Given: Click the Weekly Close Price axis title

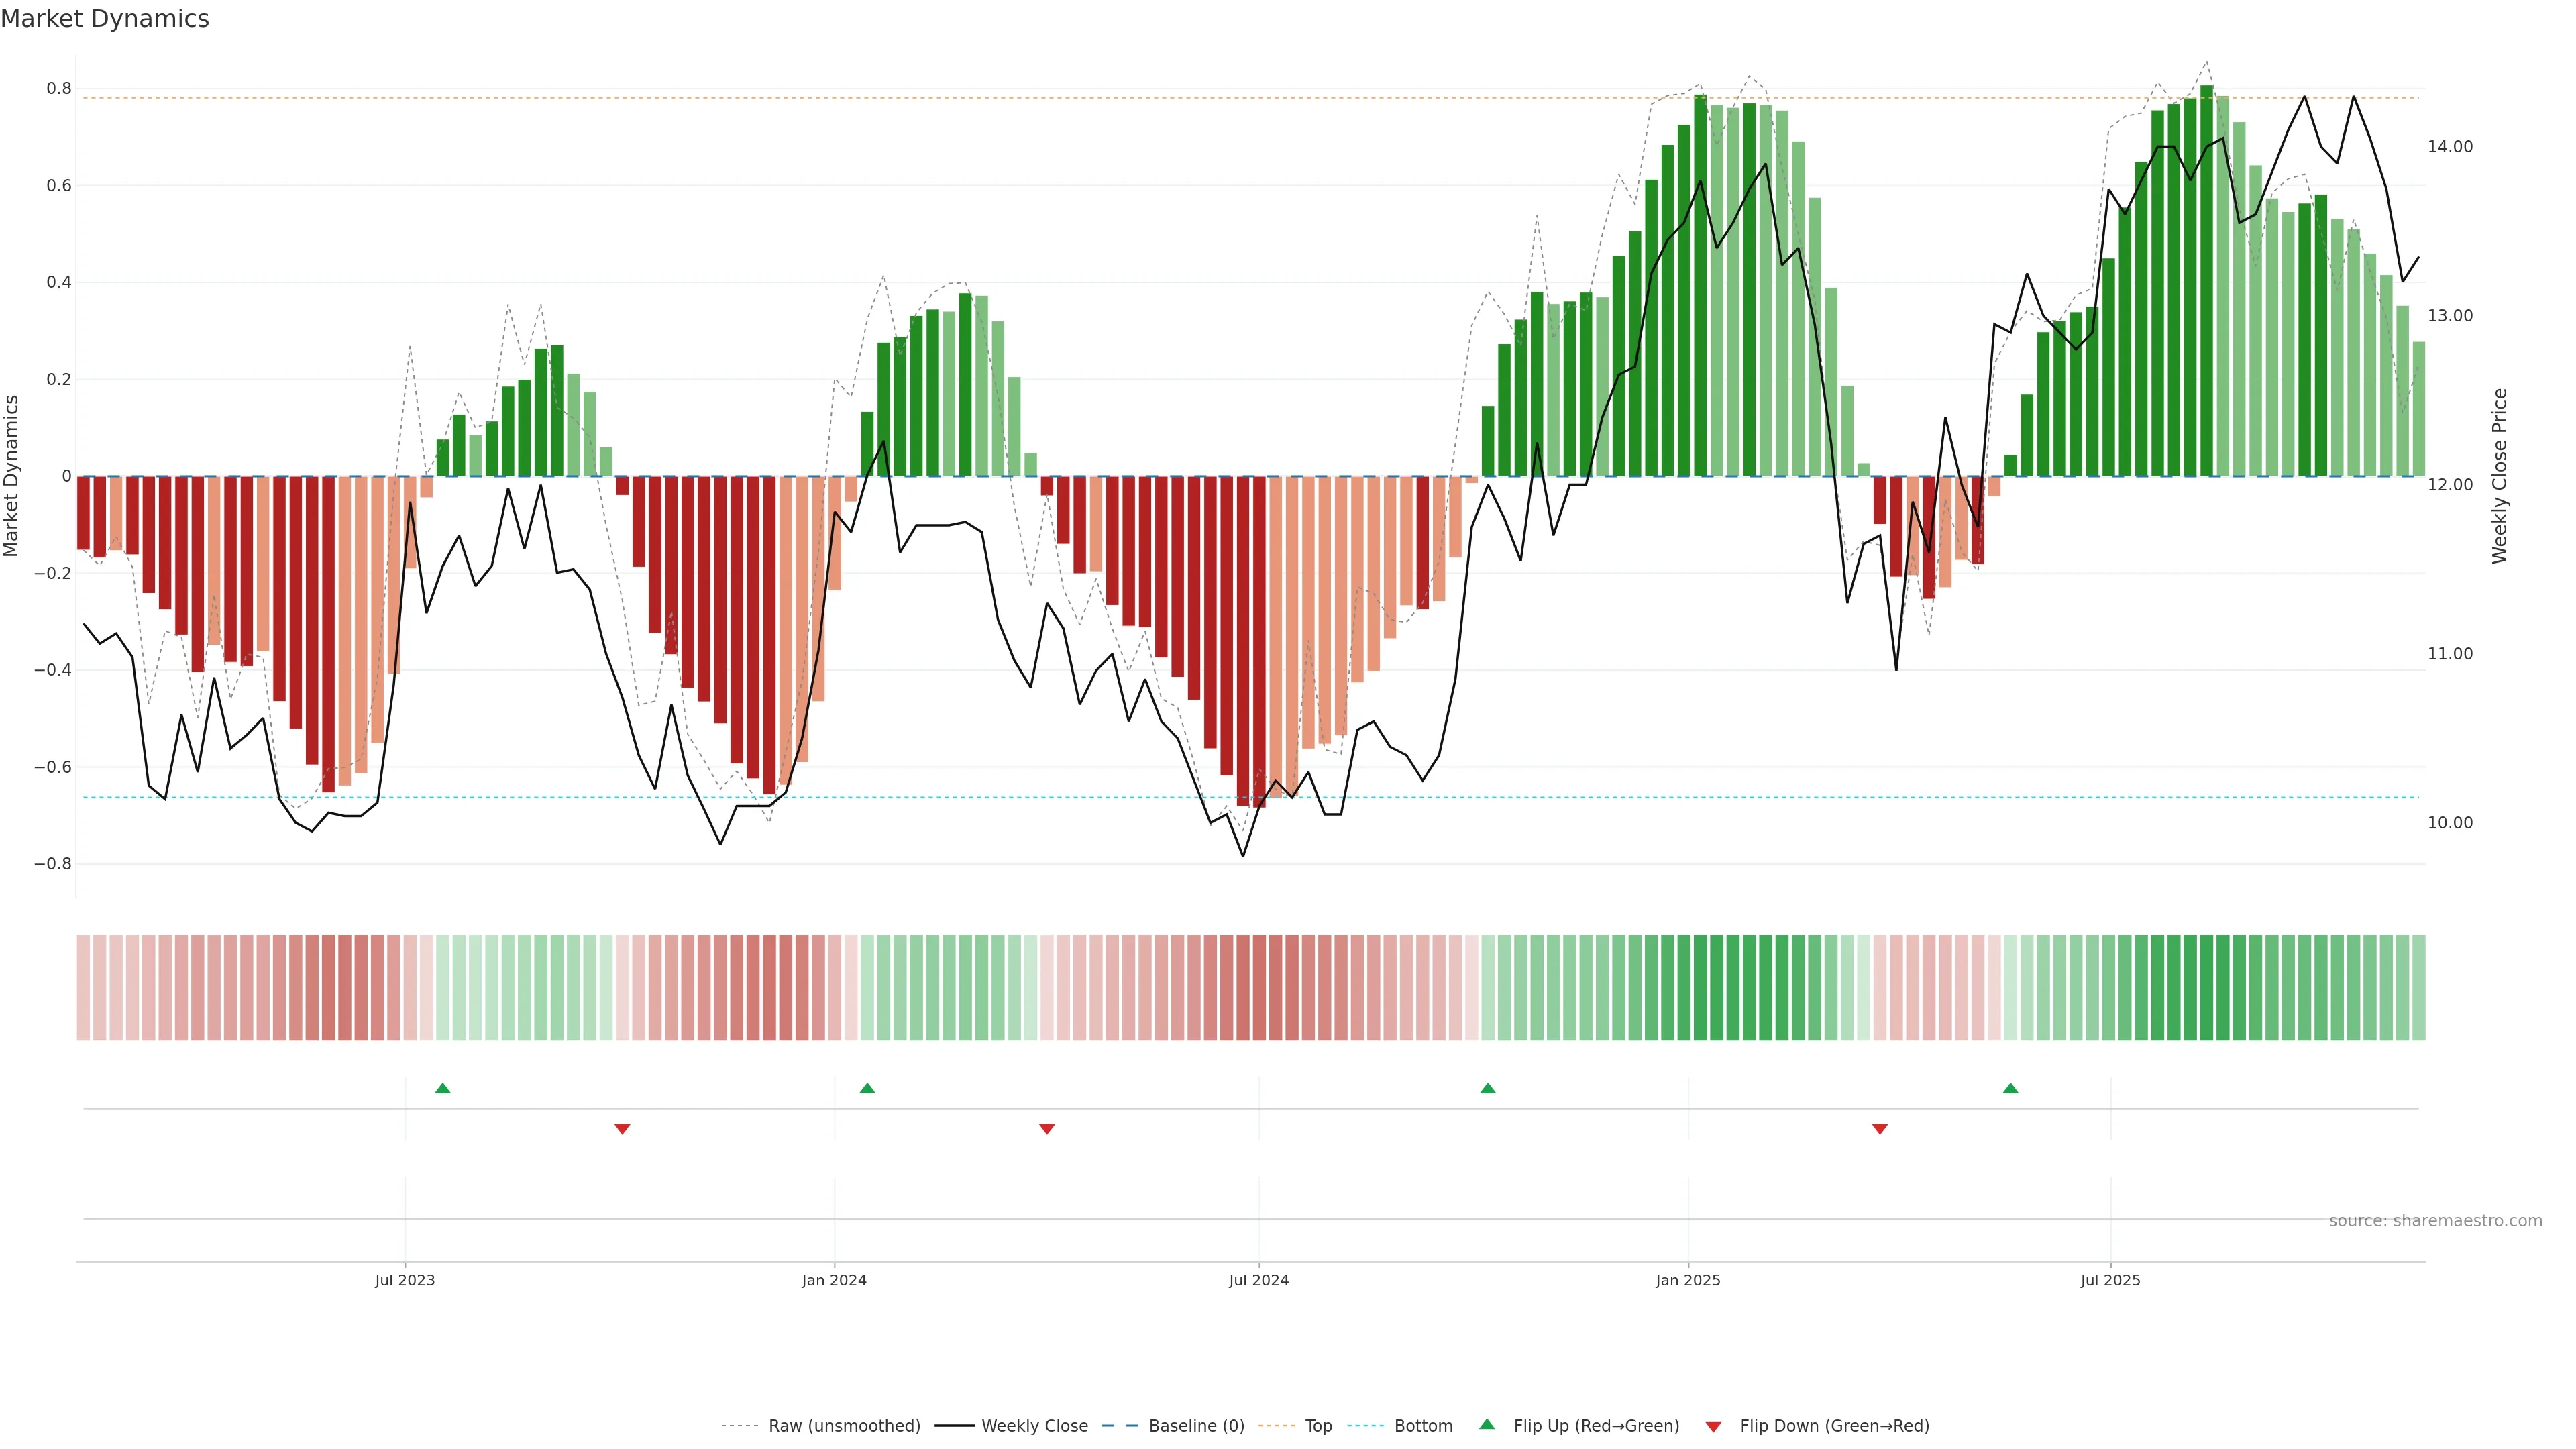Looking at the screenshot, I should pyautogui.click(x=2500, y=476).
